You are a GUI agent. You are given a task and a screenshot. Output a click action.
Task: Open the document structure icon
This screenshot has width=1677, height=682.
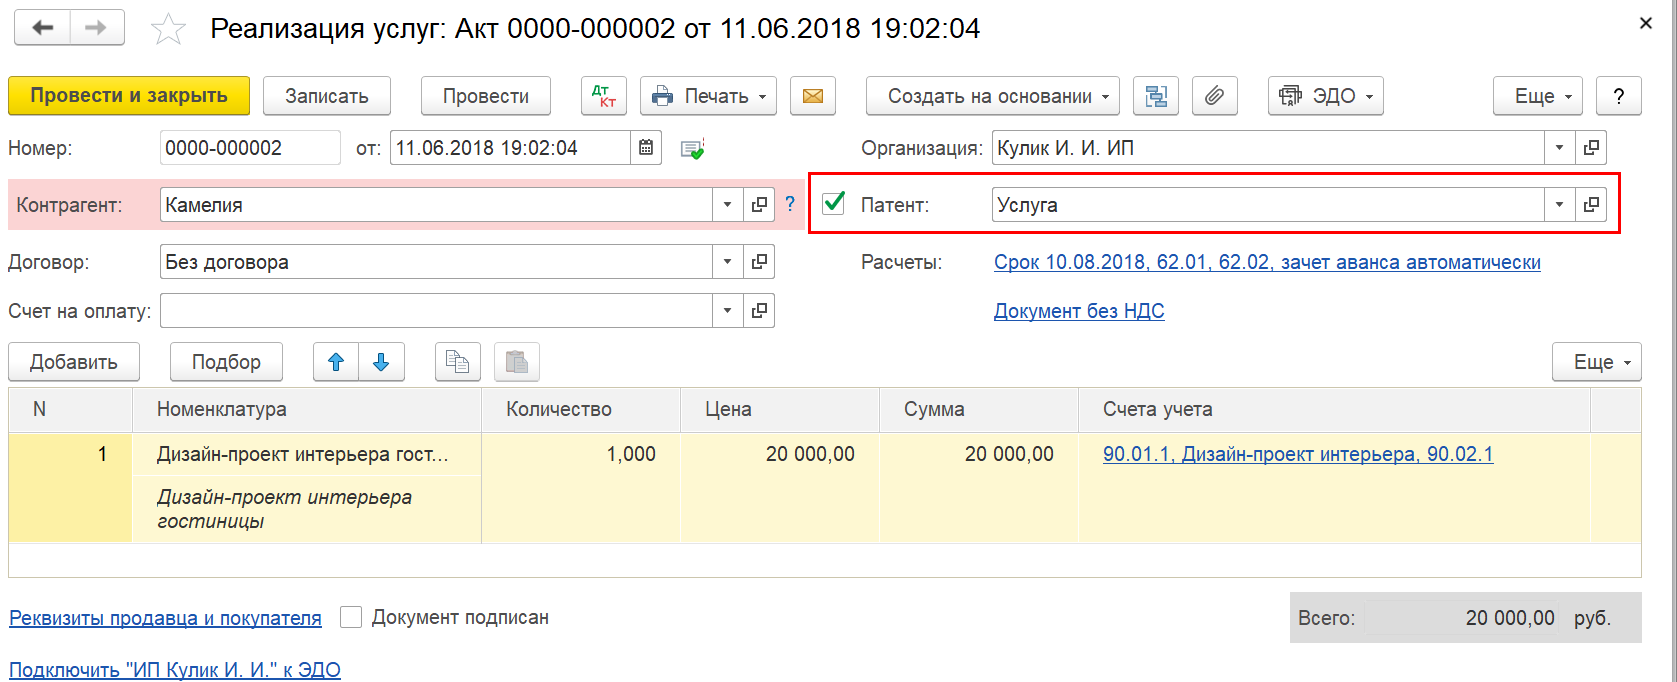pyautogui.click(x=1156, y=96)
